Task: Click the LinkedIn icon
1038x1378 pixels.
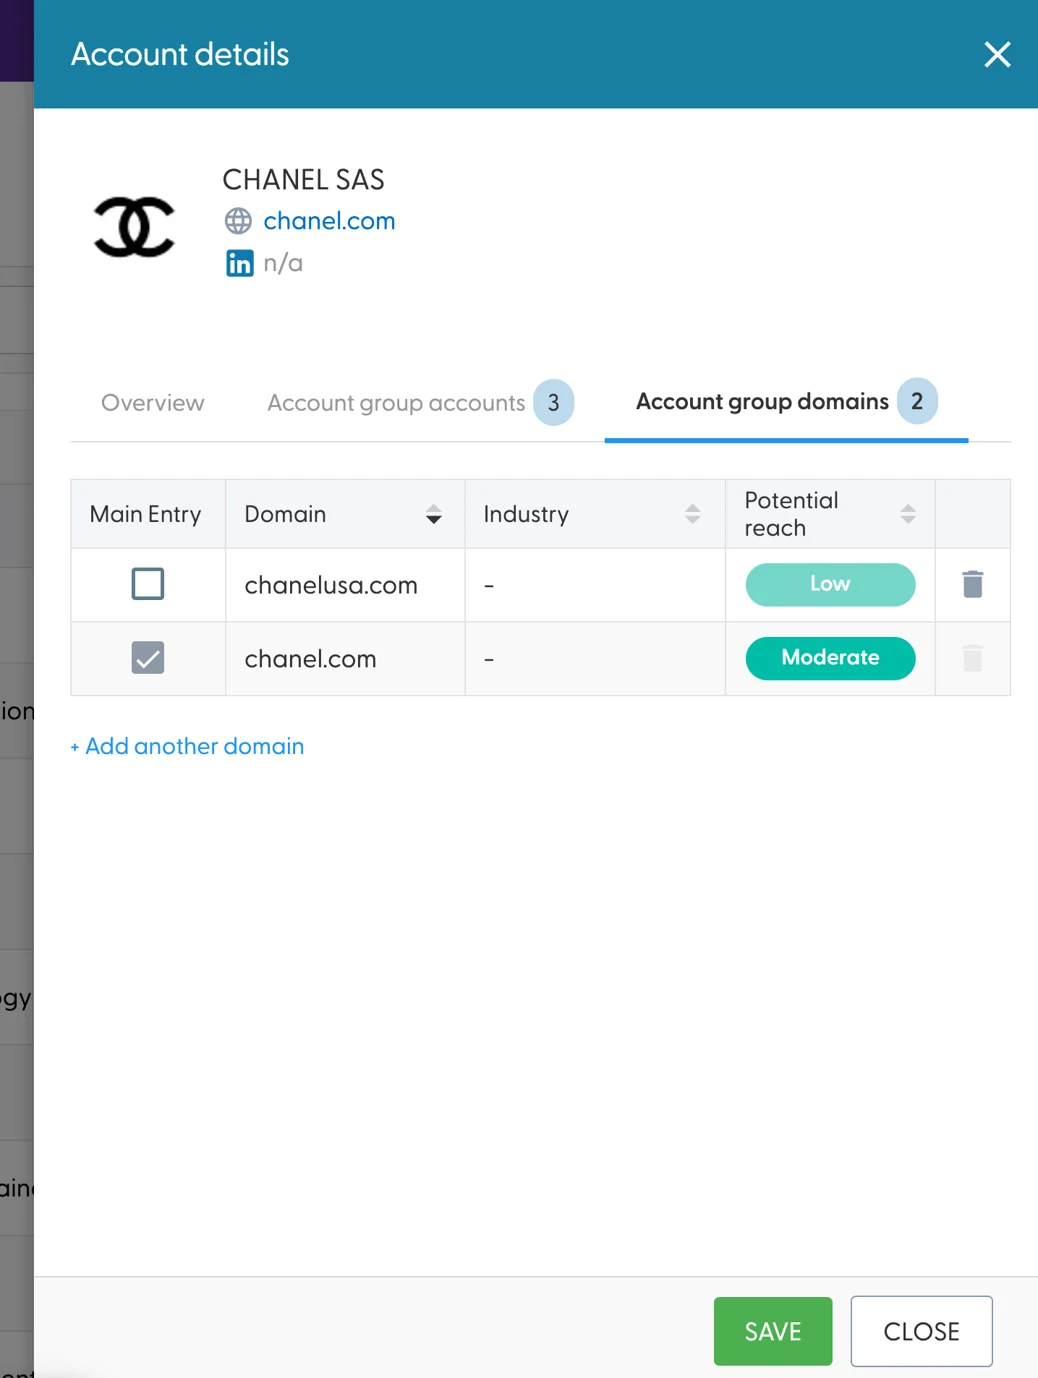Action: [x=239, y=263]
